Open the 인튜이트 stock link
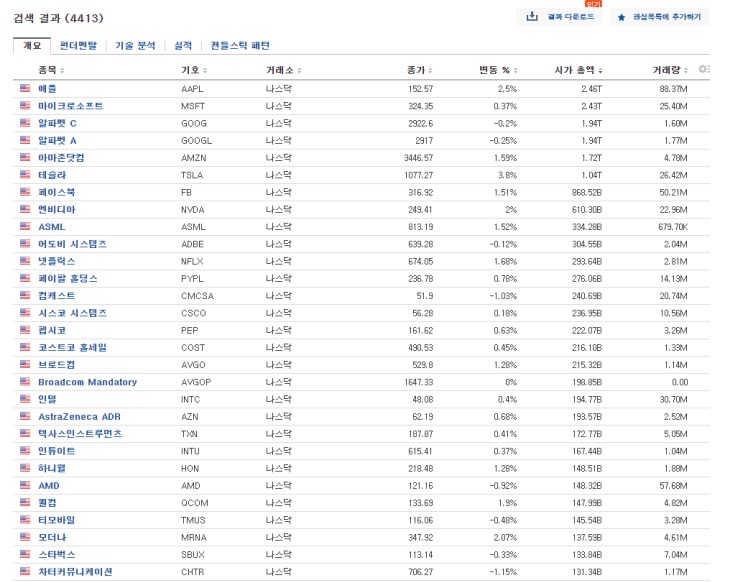This screenshot has height=583, width=743. pyautogui.click(x=56, y=451)
